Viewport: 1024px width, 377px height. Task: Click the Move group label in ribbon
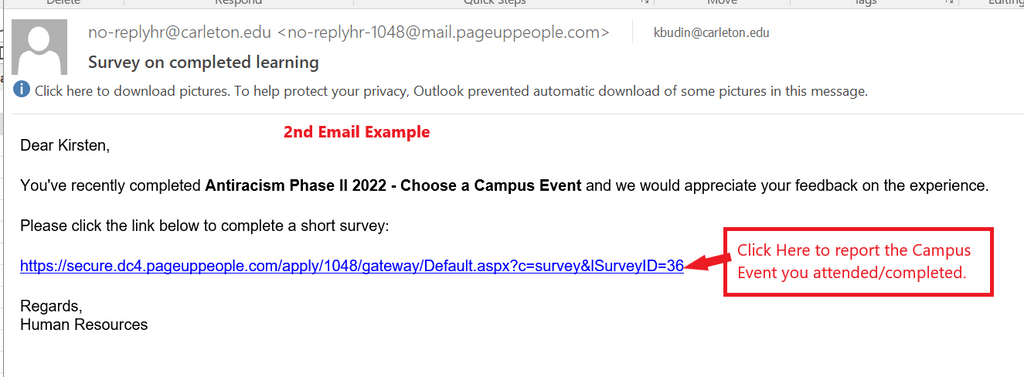722,3
